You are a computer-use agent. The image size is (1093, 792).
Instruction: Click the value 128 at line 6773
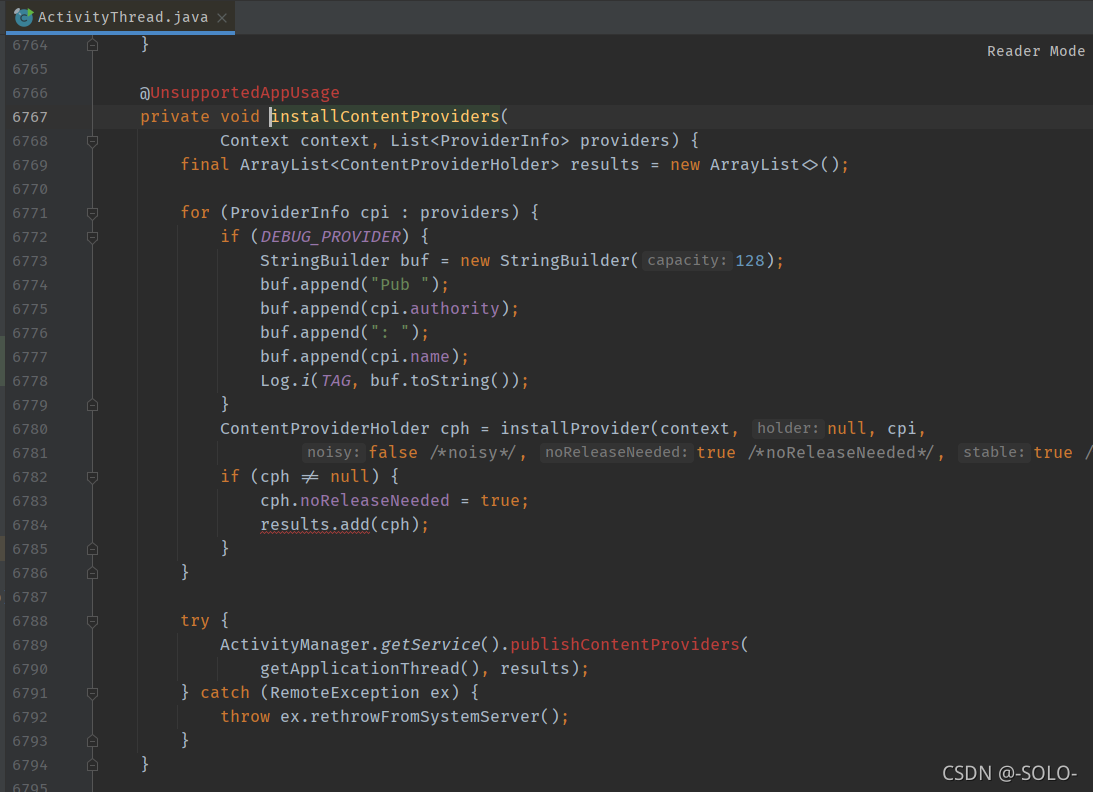click(749, 261)
